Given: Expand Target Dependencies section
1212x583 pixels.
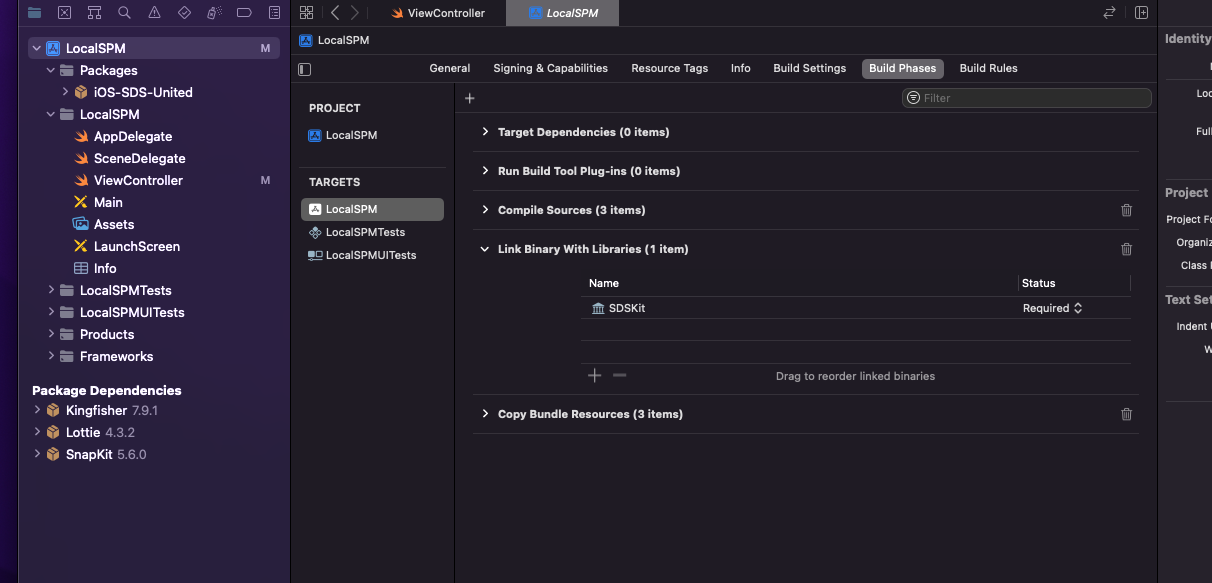Looking at the screenshot, I should 485,132.
